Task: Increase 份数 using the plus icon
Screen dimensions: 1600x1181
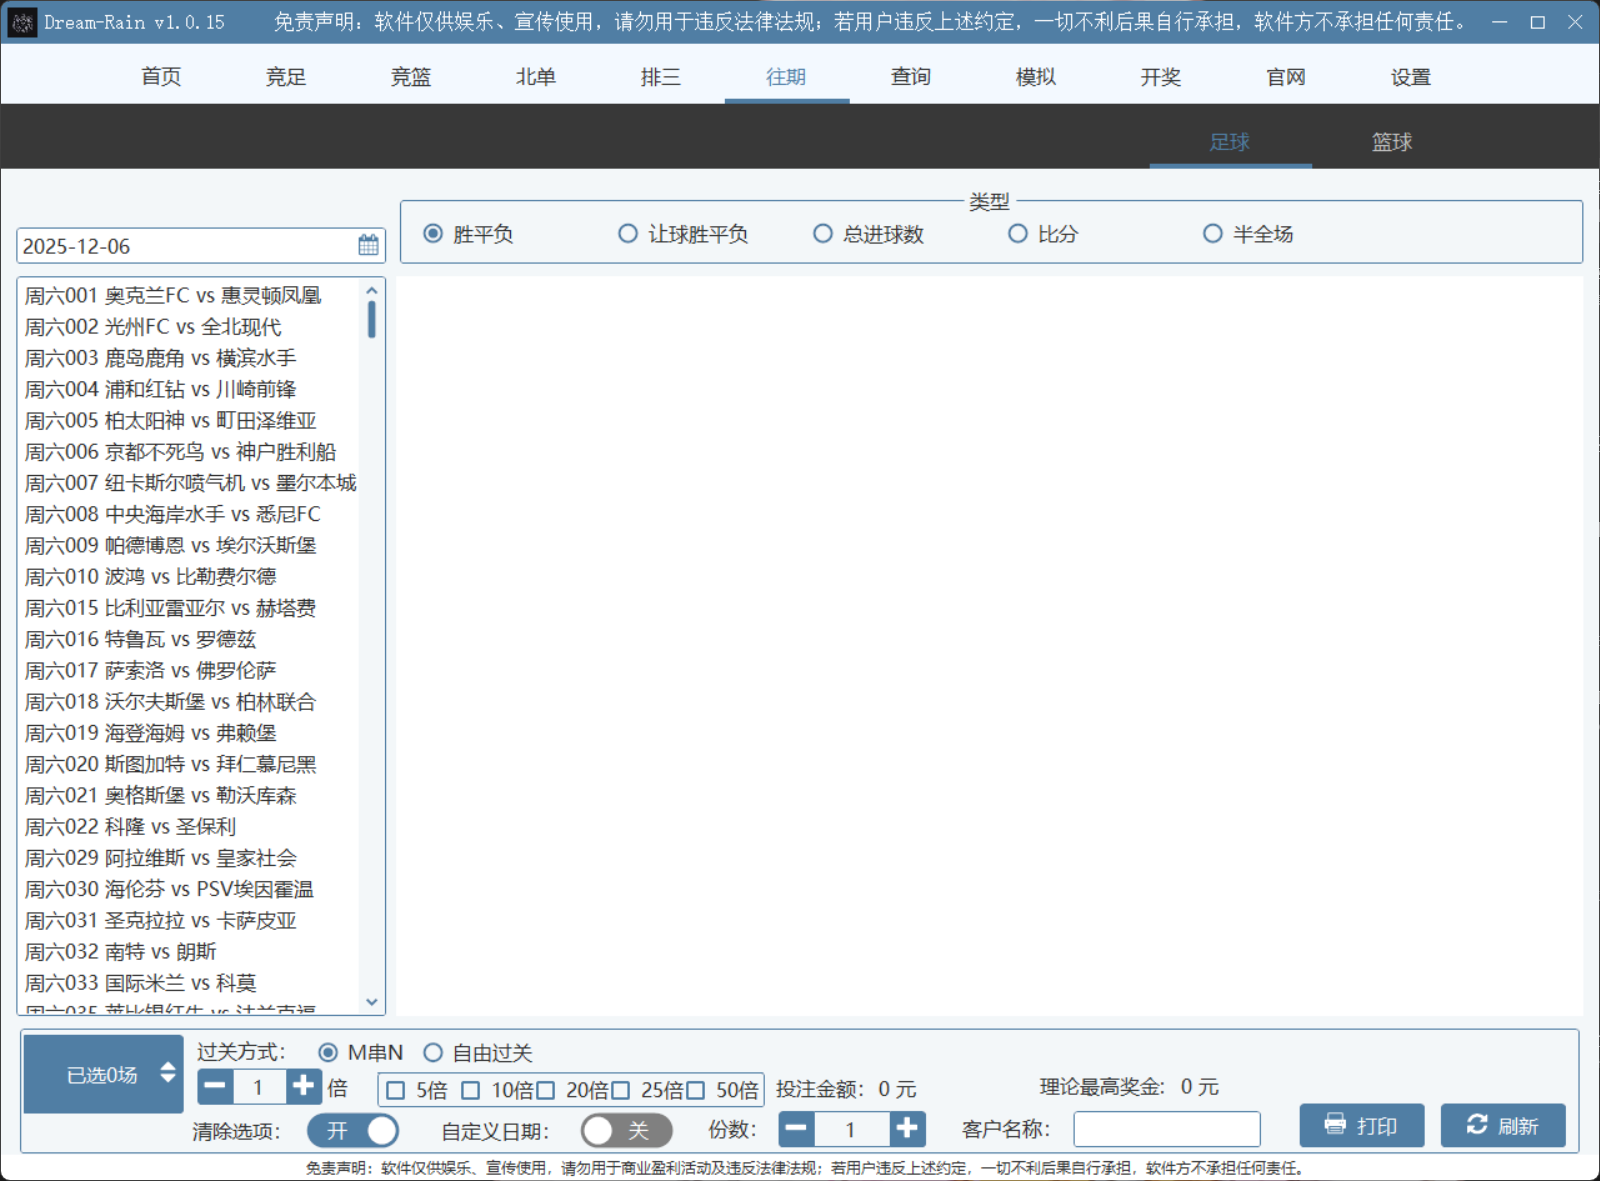Action: (x=906, y=1128)
